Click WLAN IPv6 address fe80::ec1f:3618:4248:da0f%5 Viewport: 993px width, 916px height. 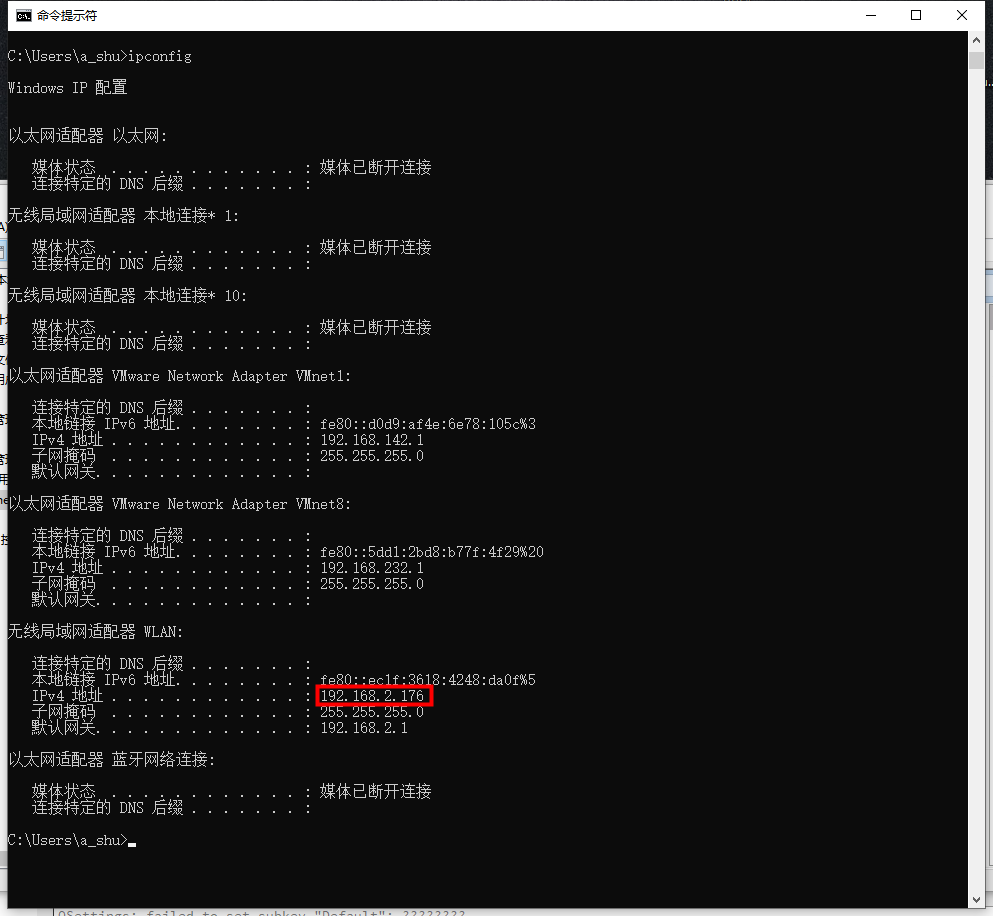click(427, 680)
